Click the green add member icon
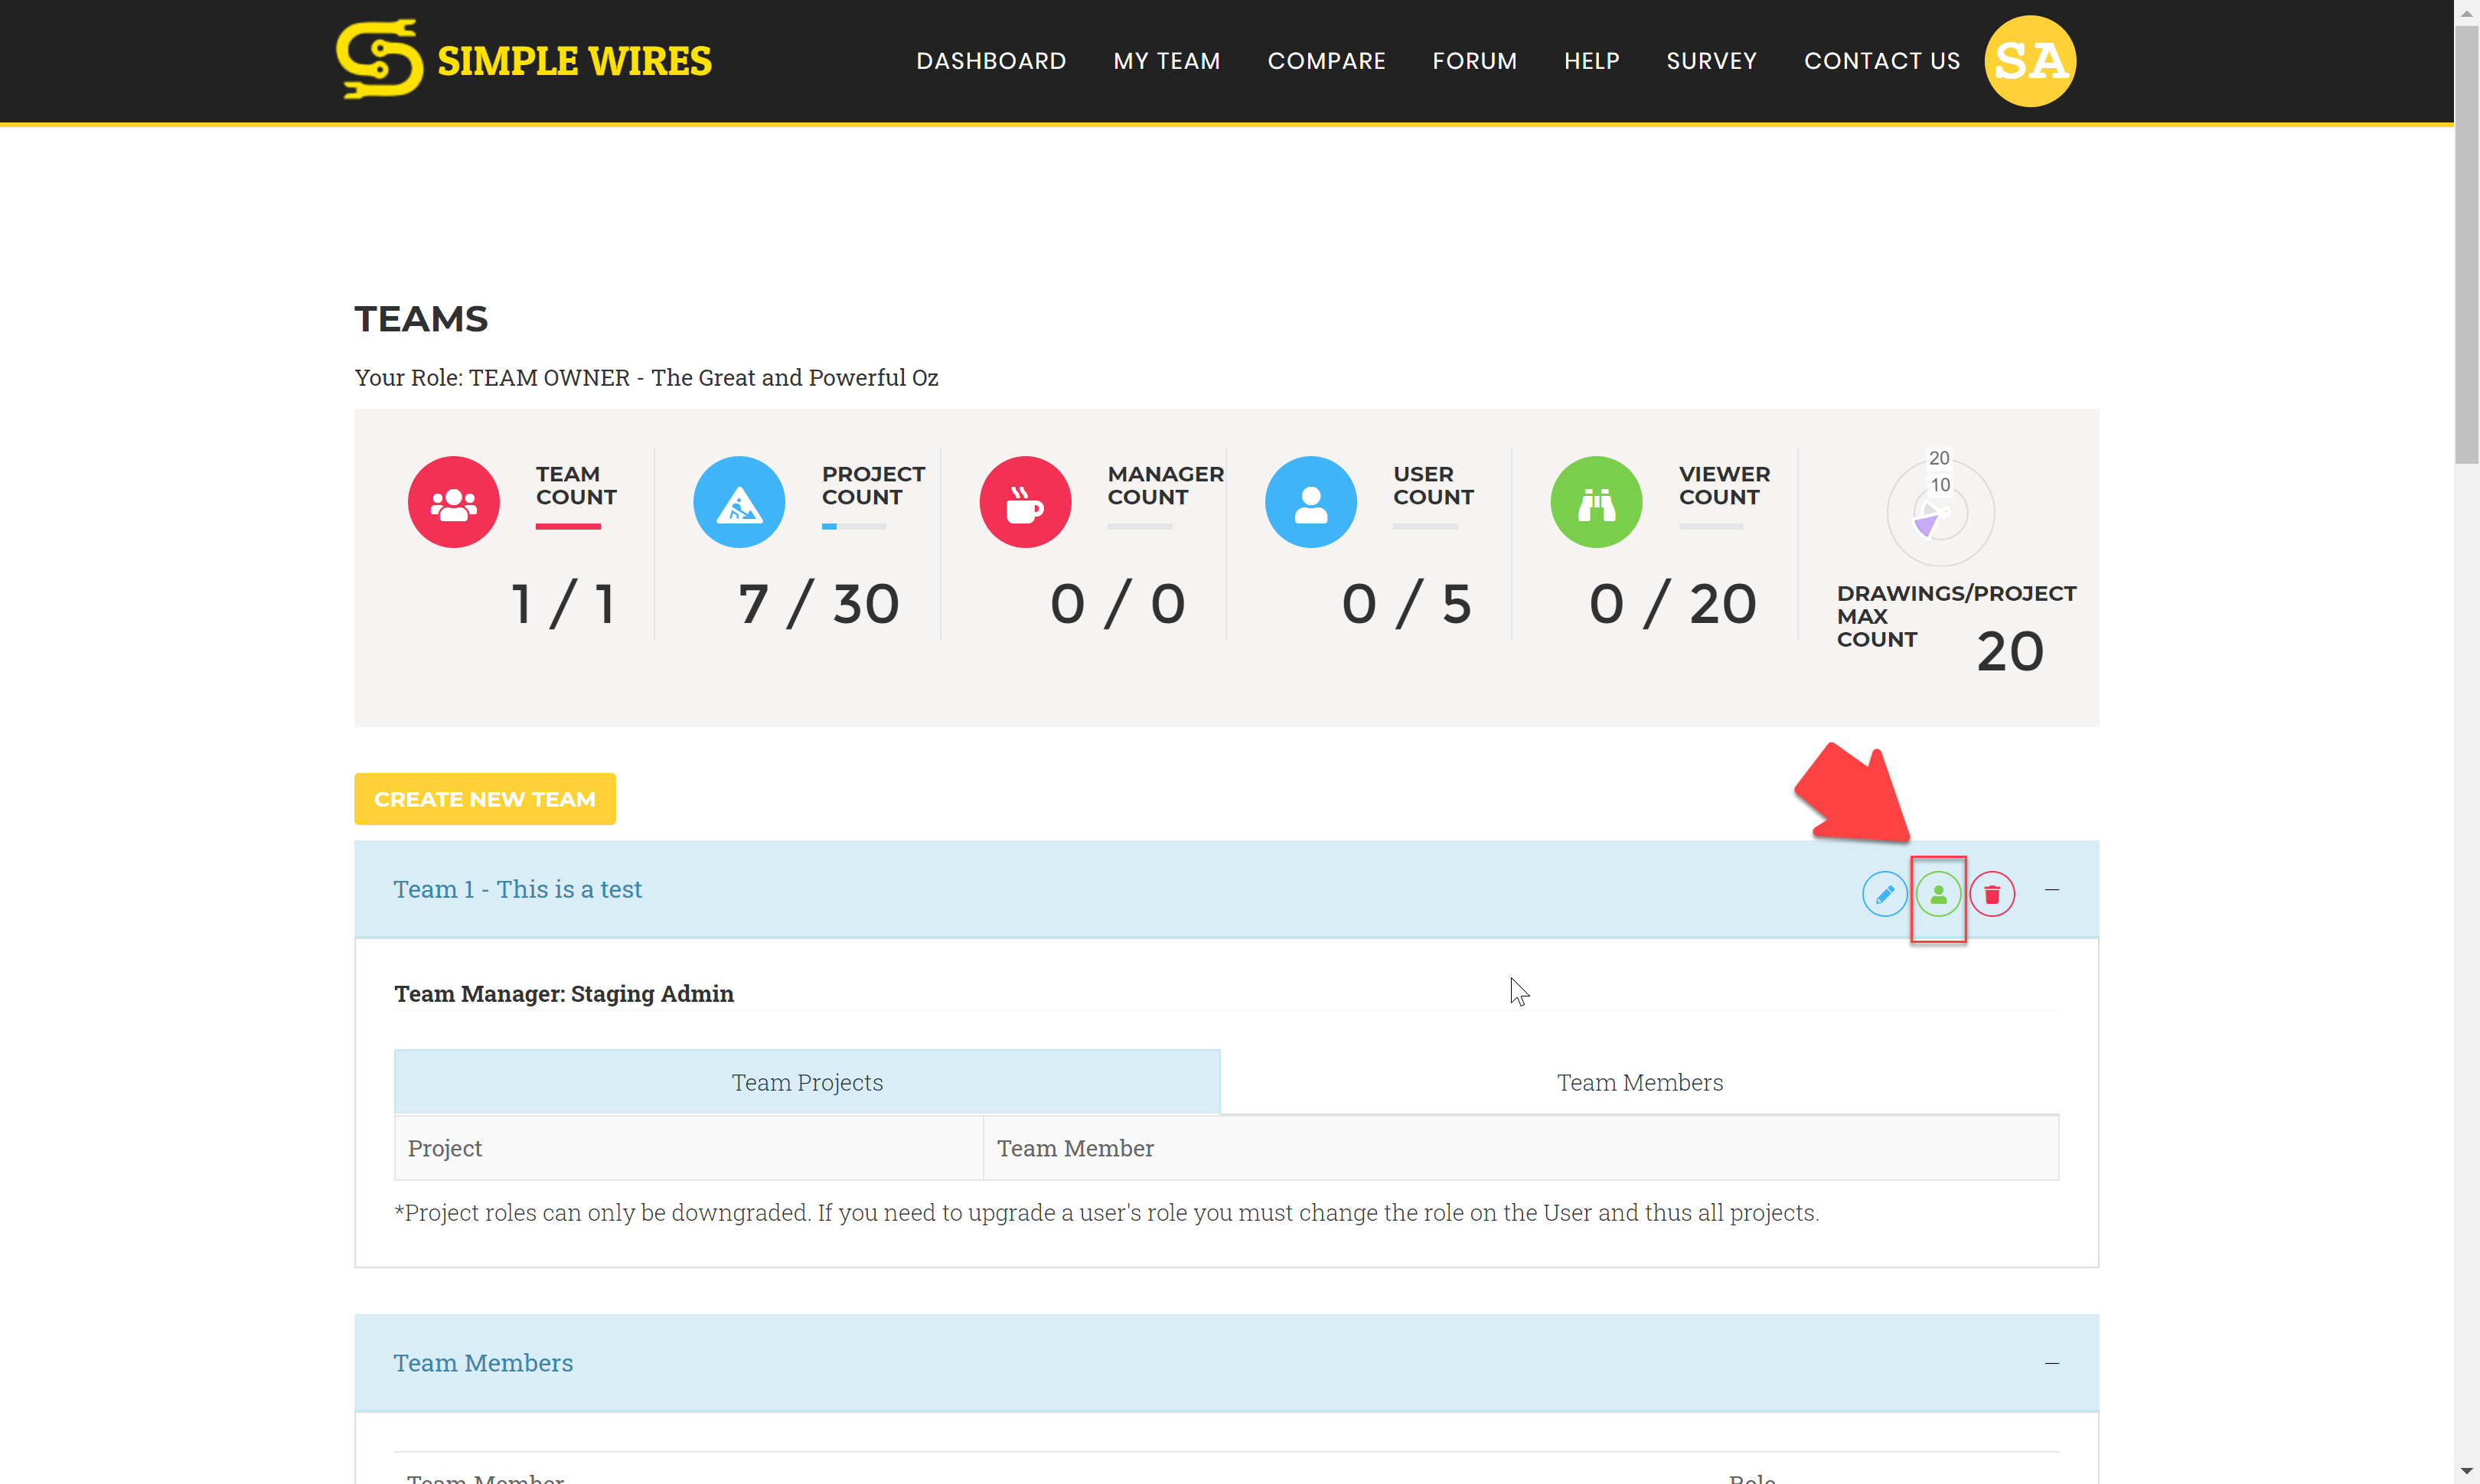Viewport: 2480px width, 1484px height. 1938,894
